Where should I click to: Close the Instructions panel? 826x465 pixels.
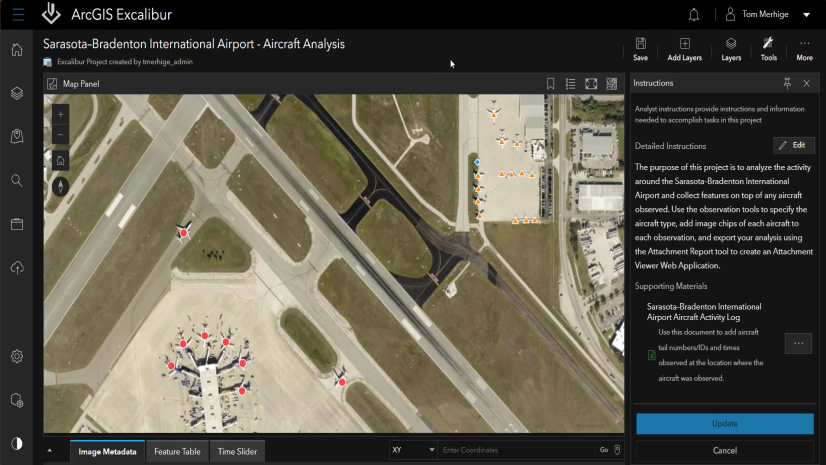coord(807,83)
